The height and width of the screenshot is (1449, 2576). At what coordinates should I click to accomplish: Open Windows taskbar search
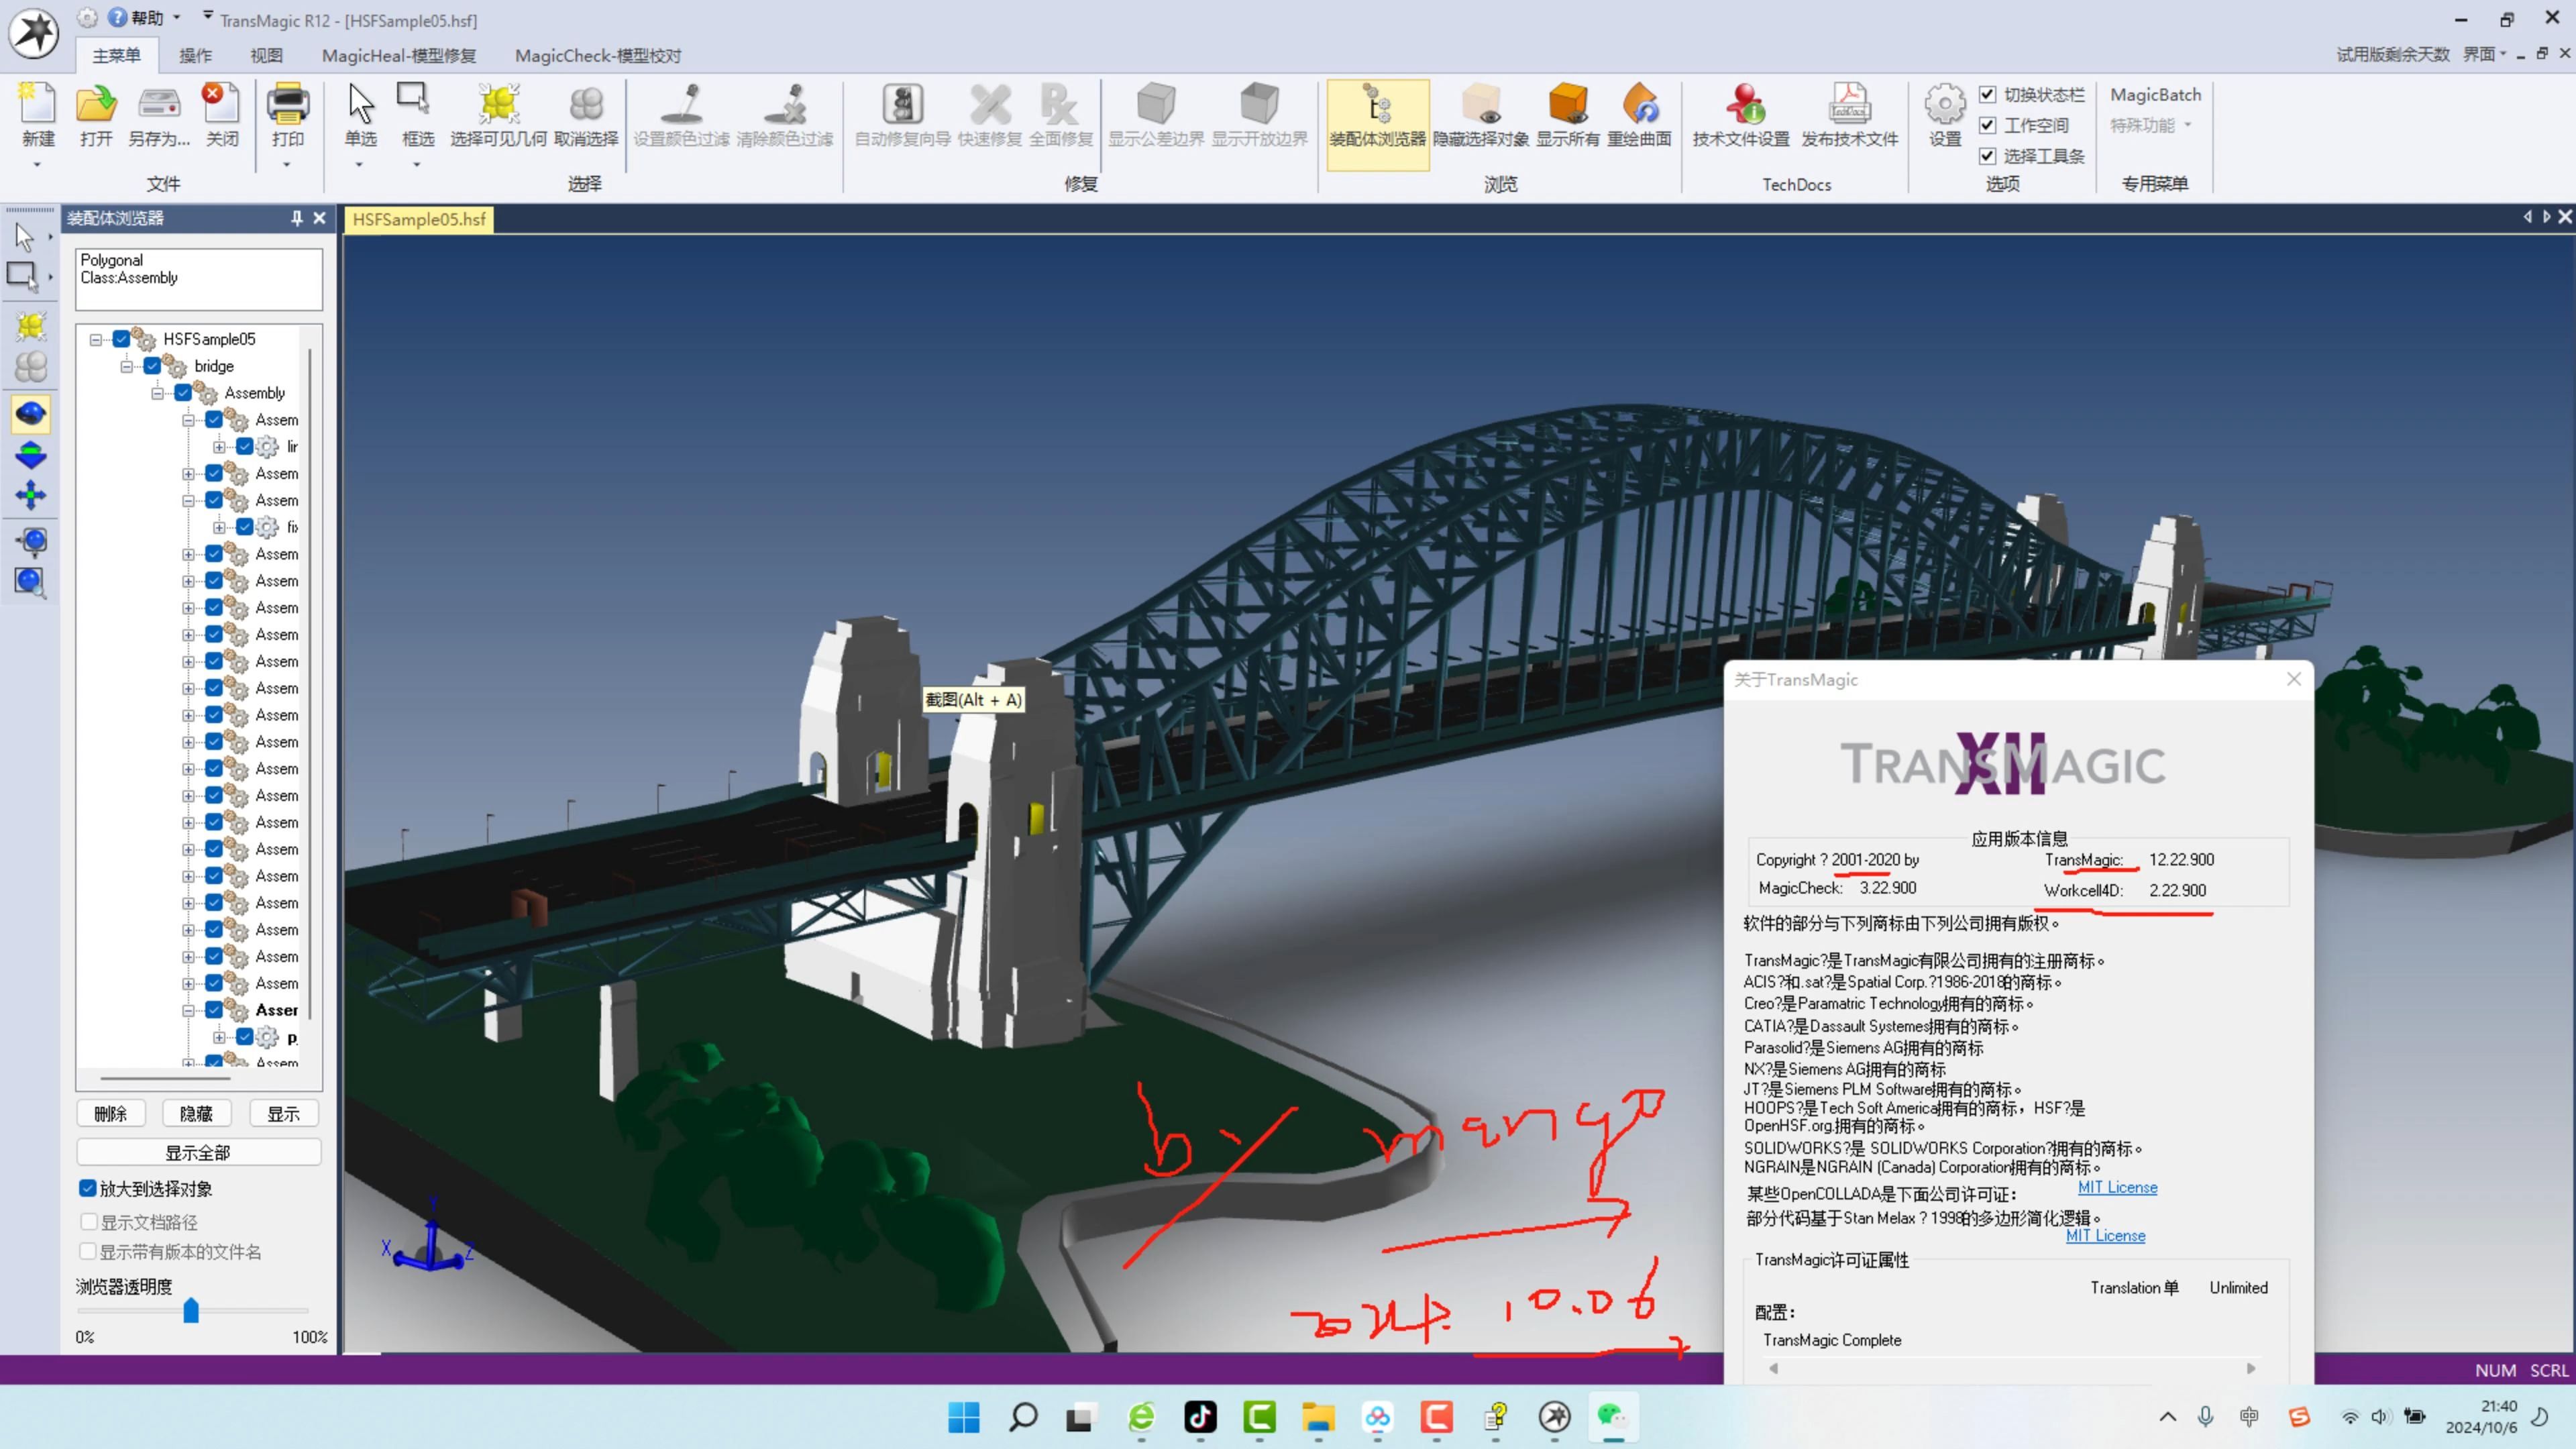pos(1022,1417)
